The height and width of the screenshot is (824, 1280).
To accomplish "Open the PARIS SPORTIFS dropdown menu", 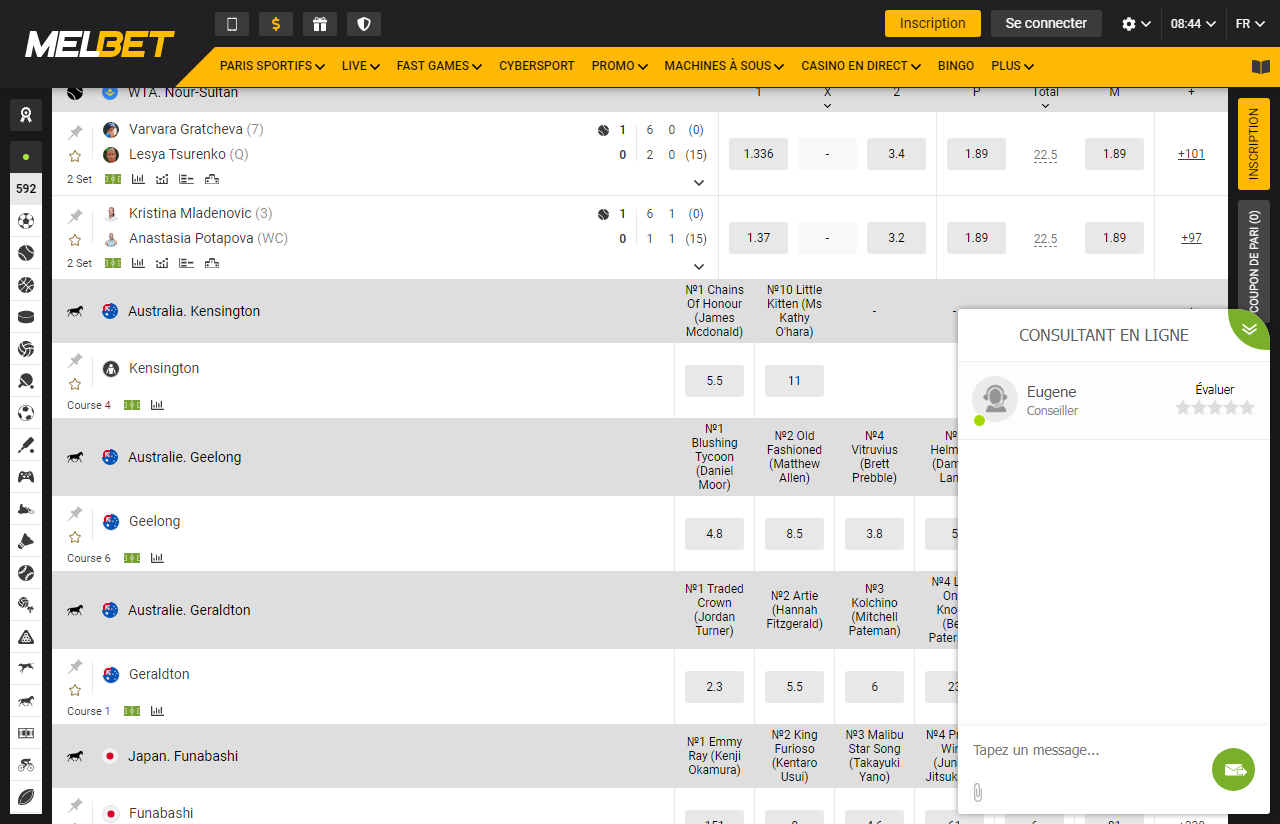I will tap(272, 66).
